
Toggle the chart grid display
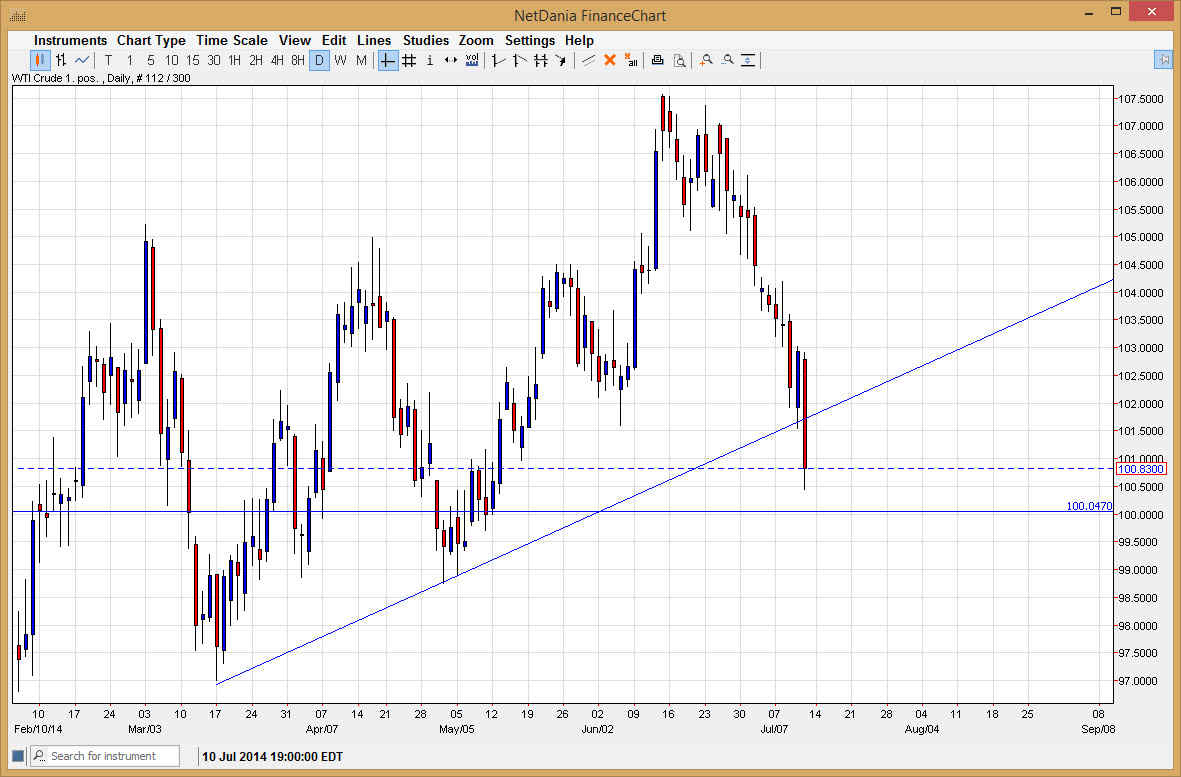[x=408, y=60]
